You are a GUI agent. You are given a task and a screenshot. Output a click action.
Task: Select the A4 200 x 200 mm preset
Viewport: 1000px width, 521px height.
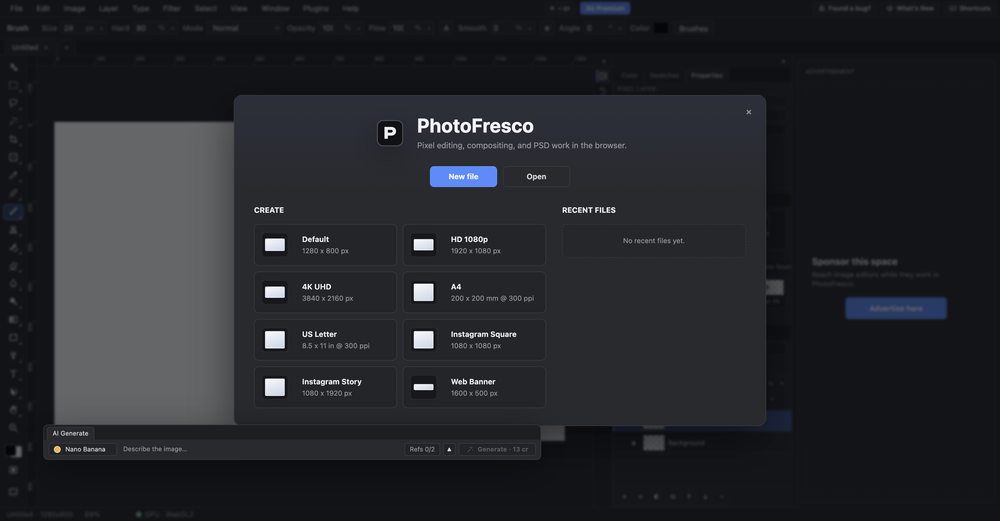(474, 292)
